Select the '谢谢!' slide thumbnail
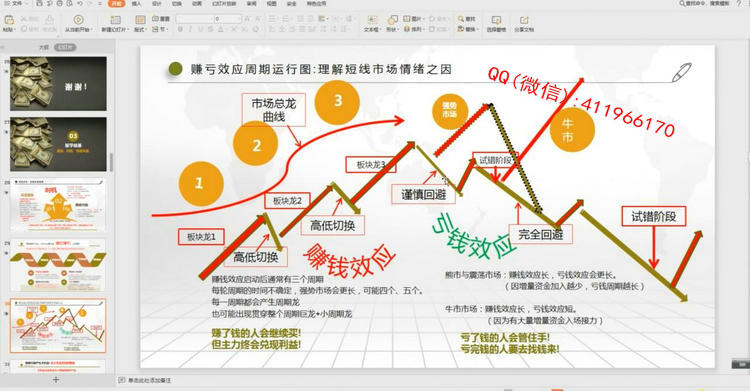 click(58, 84)
